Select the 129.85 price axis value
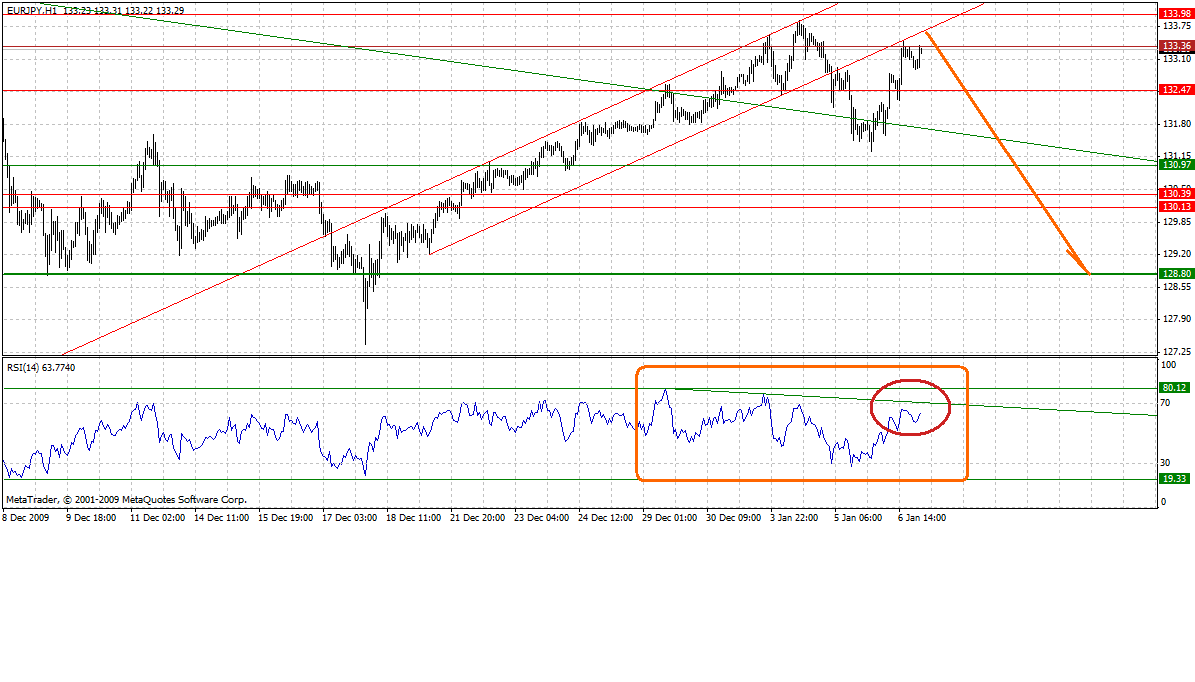The width and height of the screenshot is (1195, 682). [1177, 222]
